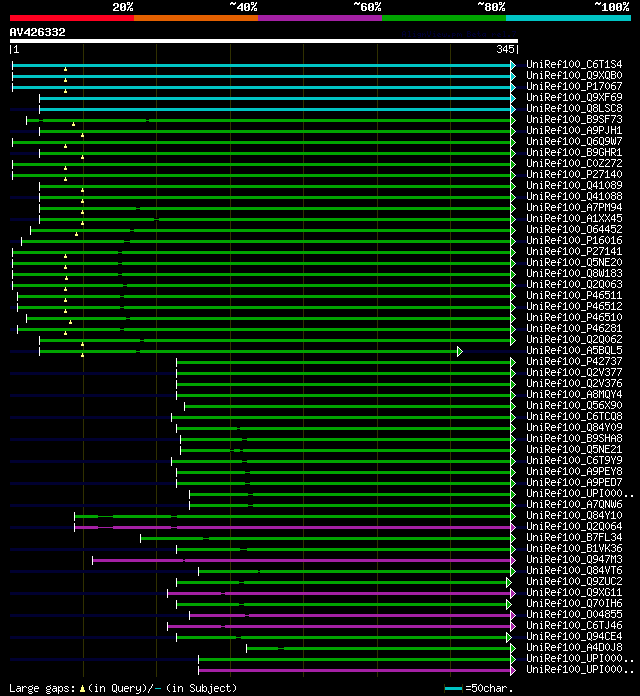640x696 pixels.
Task: Click the UniRef100_Q41089 label
Action: (574, 185)
